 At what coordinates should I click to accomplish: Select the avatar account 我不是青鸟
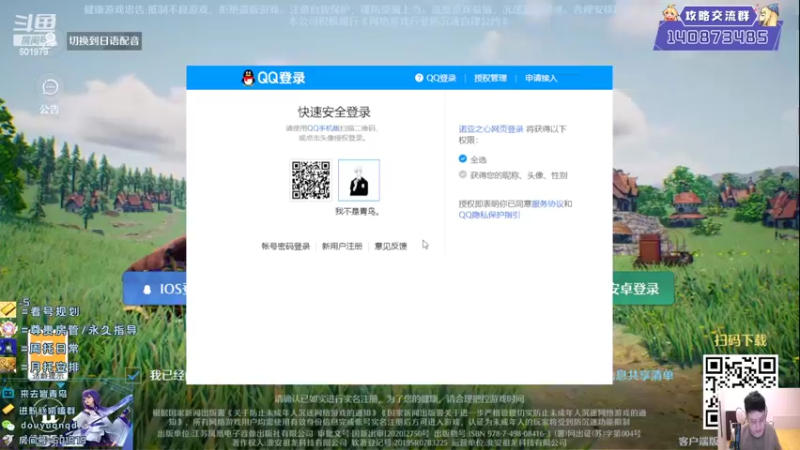click(359, 180)
